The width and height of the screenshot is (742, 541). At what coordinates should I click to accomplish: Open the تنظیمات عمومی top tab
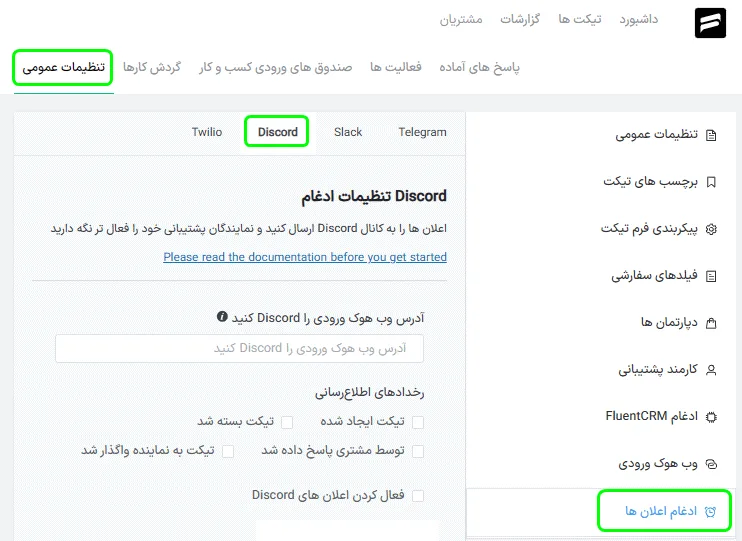click(63, 67)
